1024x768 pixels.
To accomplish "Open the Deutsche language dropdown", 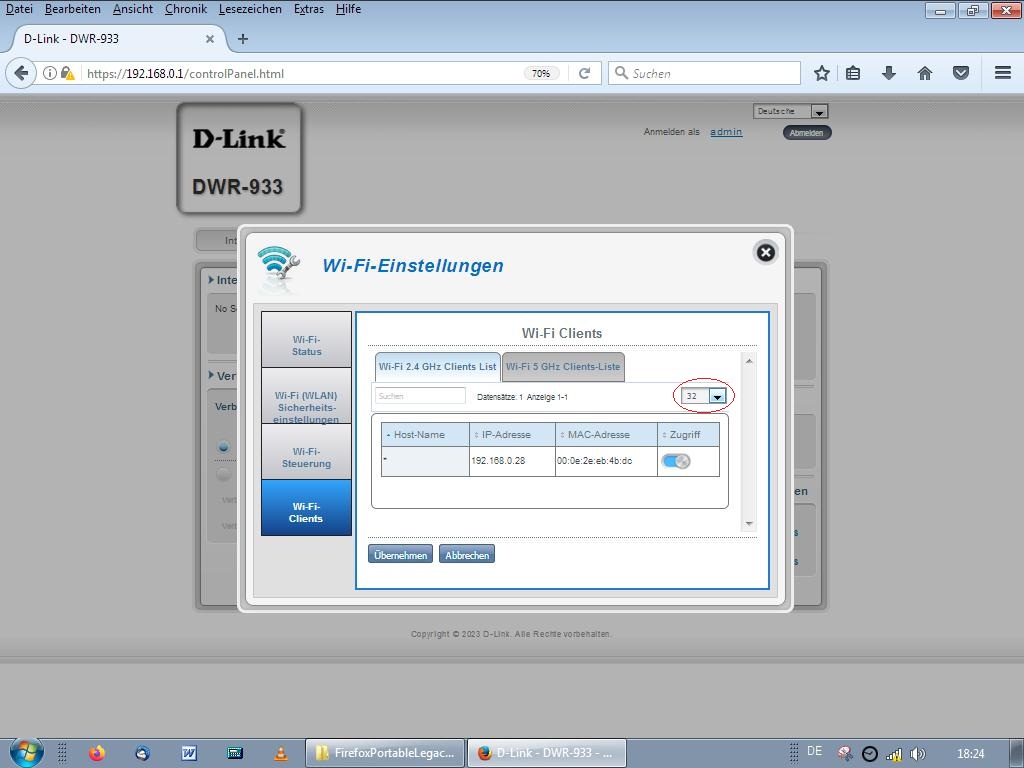I will click(790, 111).
